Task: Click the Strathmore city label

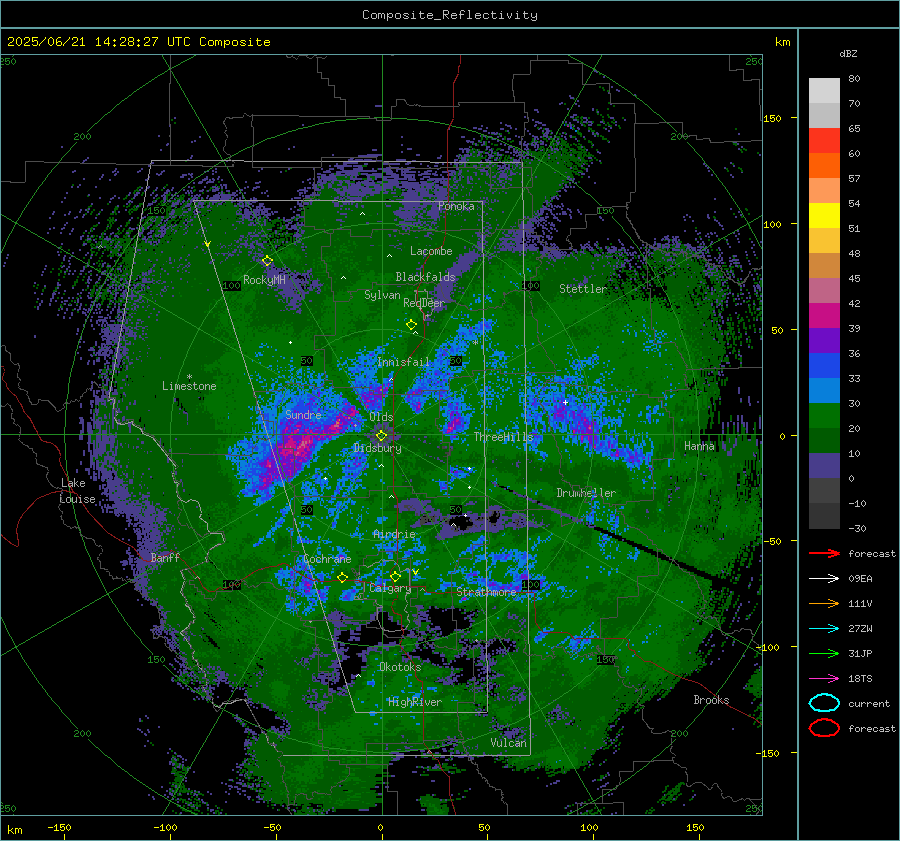Action: [x=487, y=592]
